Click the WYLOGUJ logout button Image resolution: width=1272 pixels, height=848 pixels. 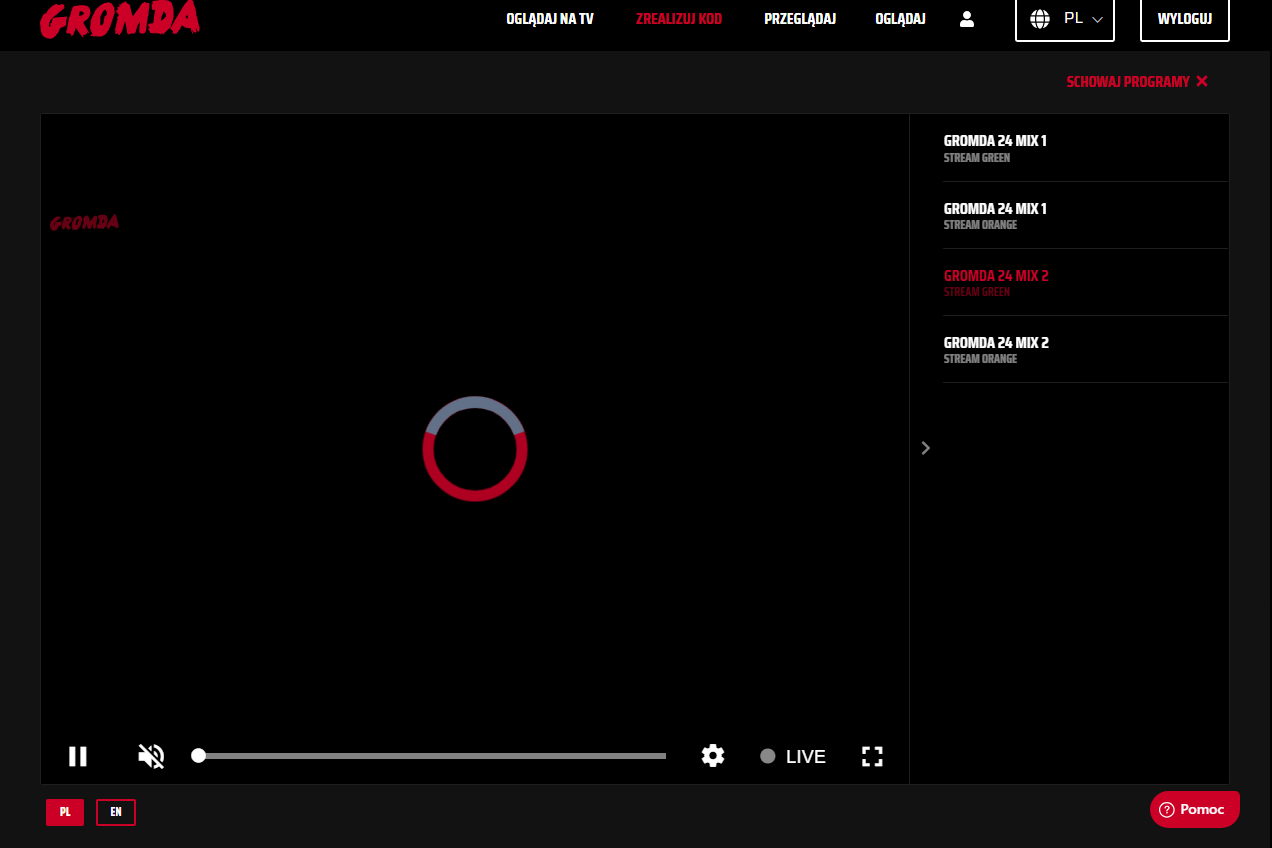[x=1185, y=19]
